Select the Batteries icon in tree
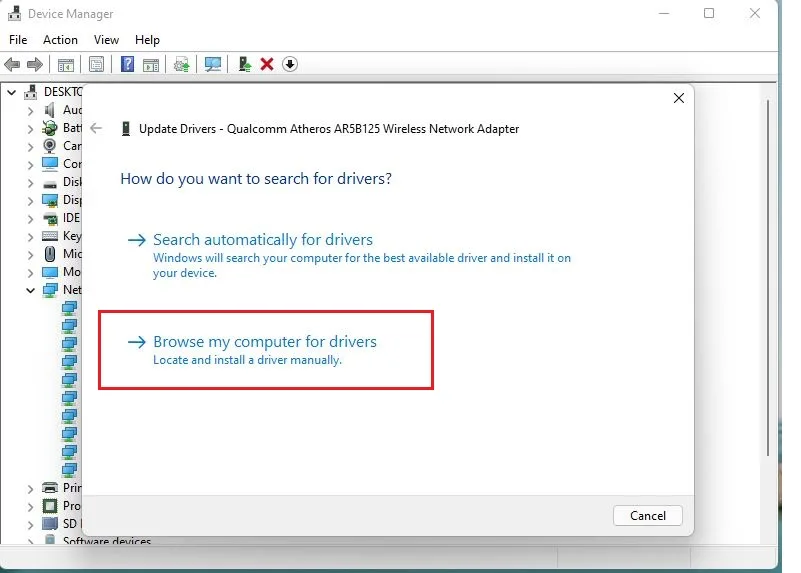The image size is (801, 573). (50, 128)
